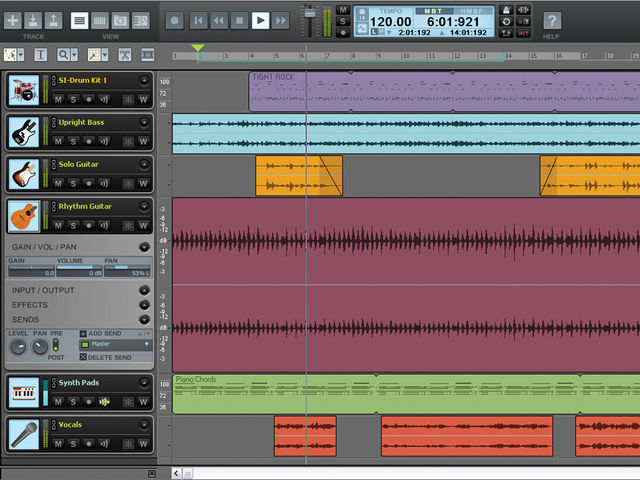
Task: Select the Text I-beam edit tool
Action: [40, 54]
